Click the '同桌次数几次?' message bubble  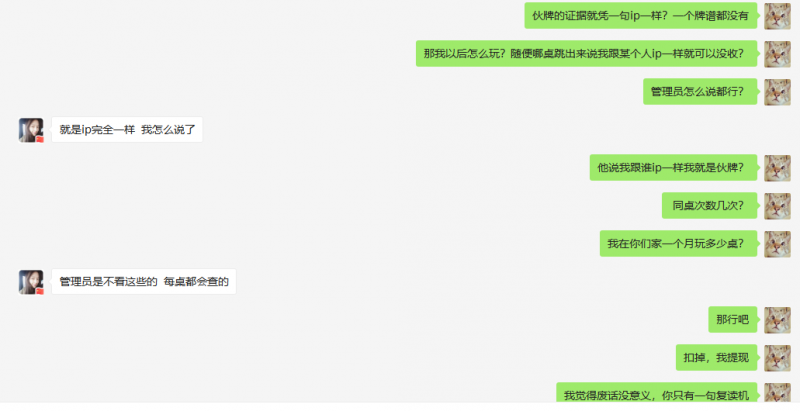(x=710, y=206)
